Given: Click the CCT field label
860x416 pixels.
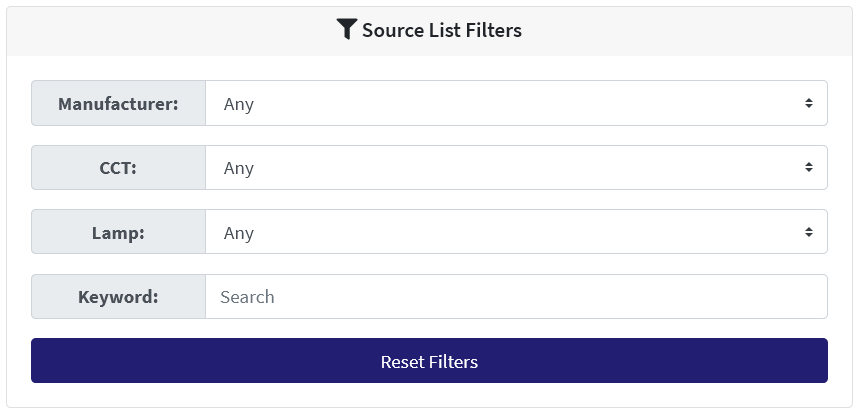Looking at the screenshot, I should coord(118,168).
